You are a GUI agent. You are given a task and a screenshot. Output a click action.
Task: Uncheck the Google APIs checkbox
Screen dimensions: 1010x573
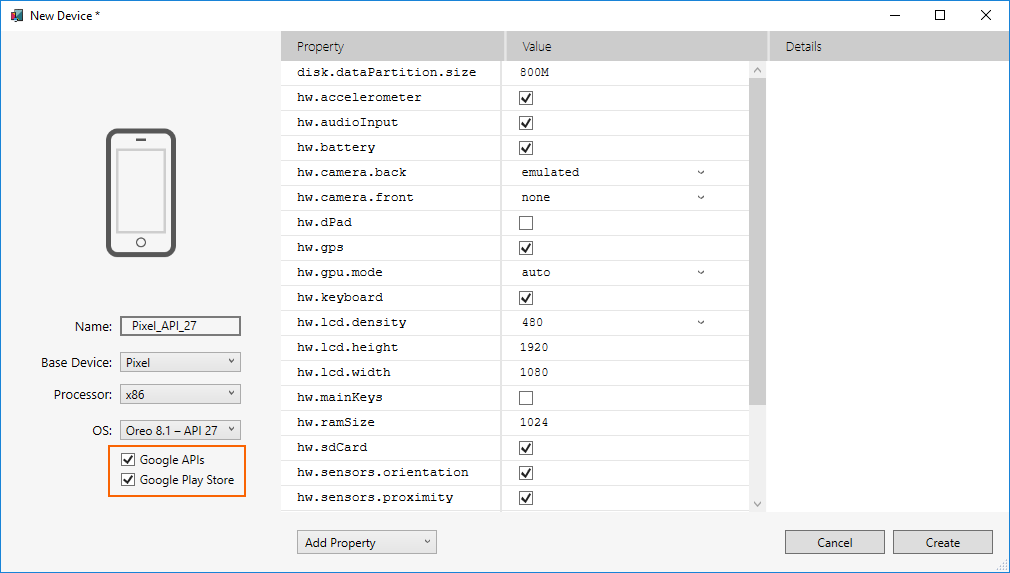127,460
